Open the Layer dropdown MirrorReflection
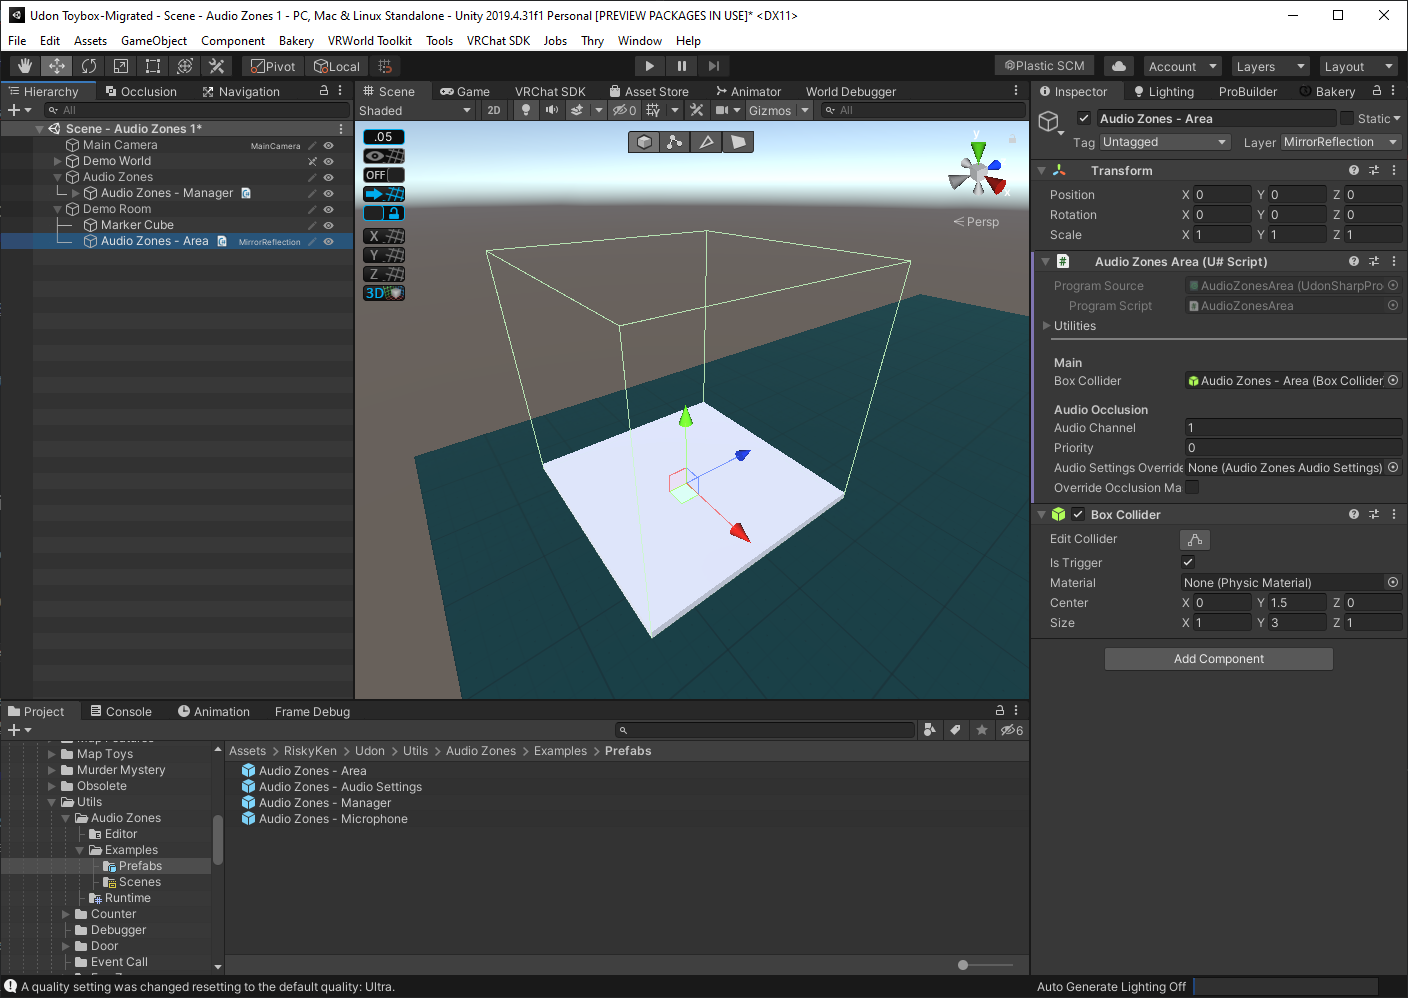The height and width of the screenshot is (998, 1408). pos(1341,142)
